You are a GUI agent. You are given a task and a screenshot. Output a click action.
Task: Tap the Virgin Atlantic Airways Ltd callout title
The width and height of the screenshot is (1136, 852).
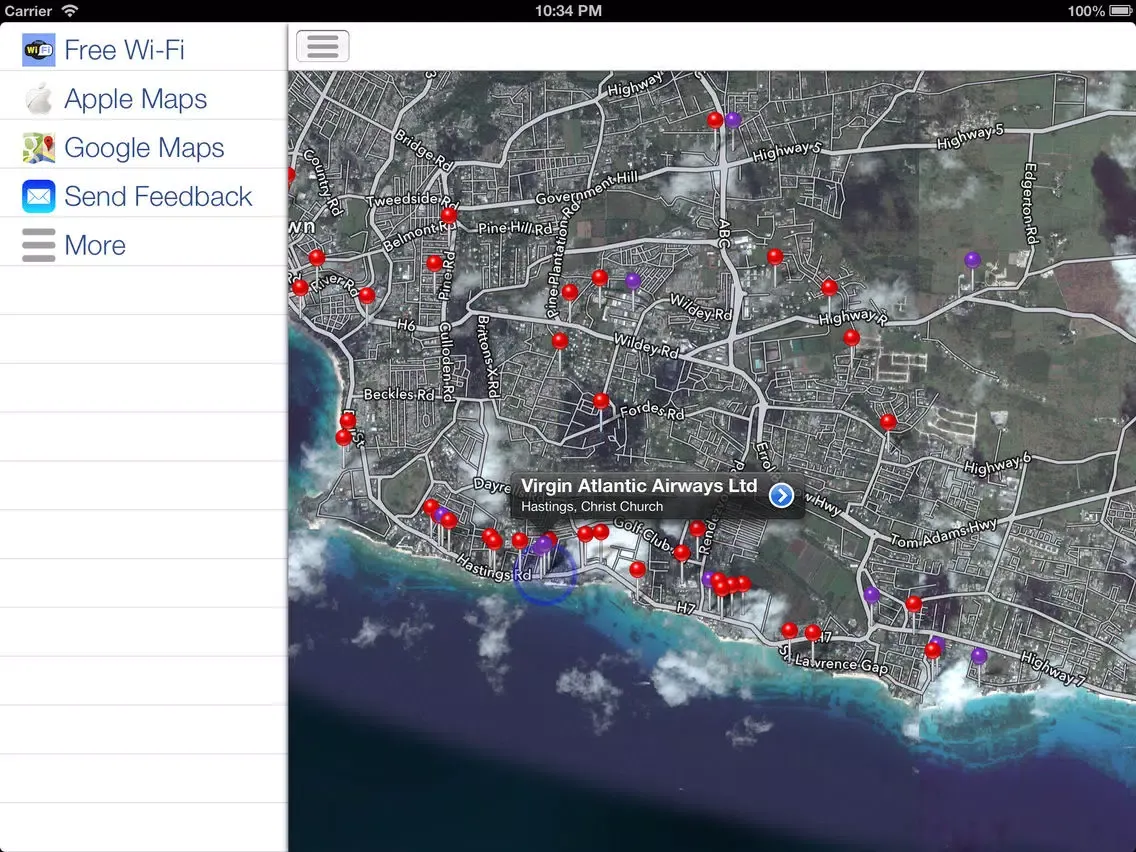coord(639,485)
